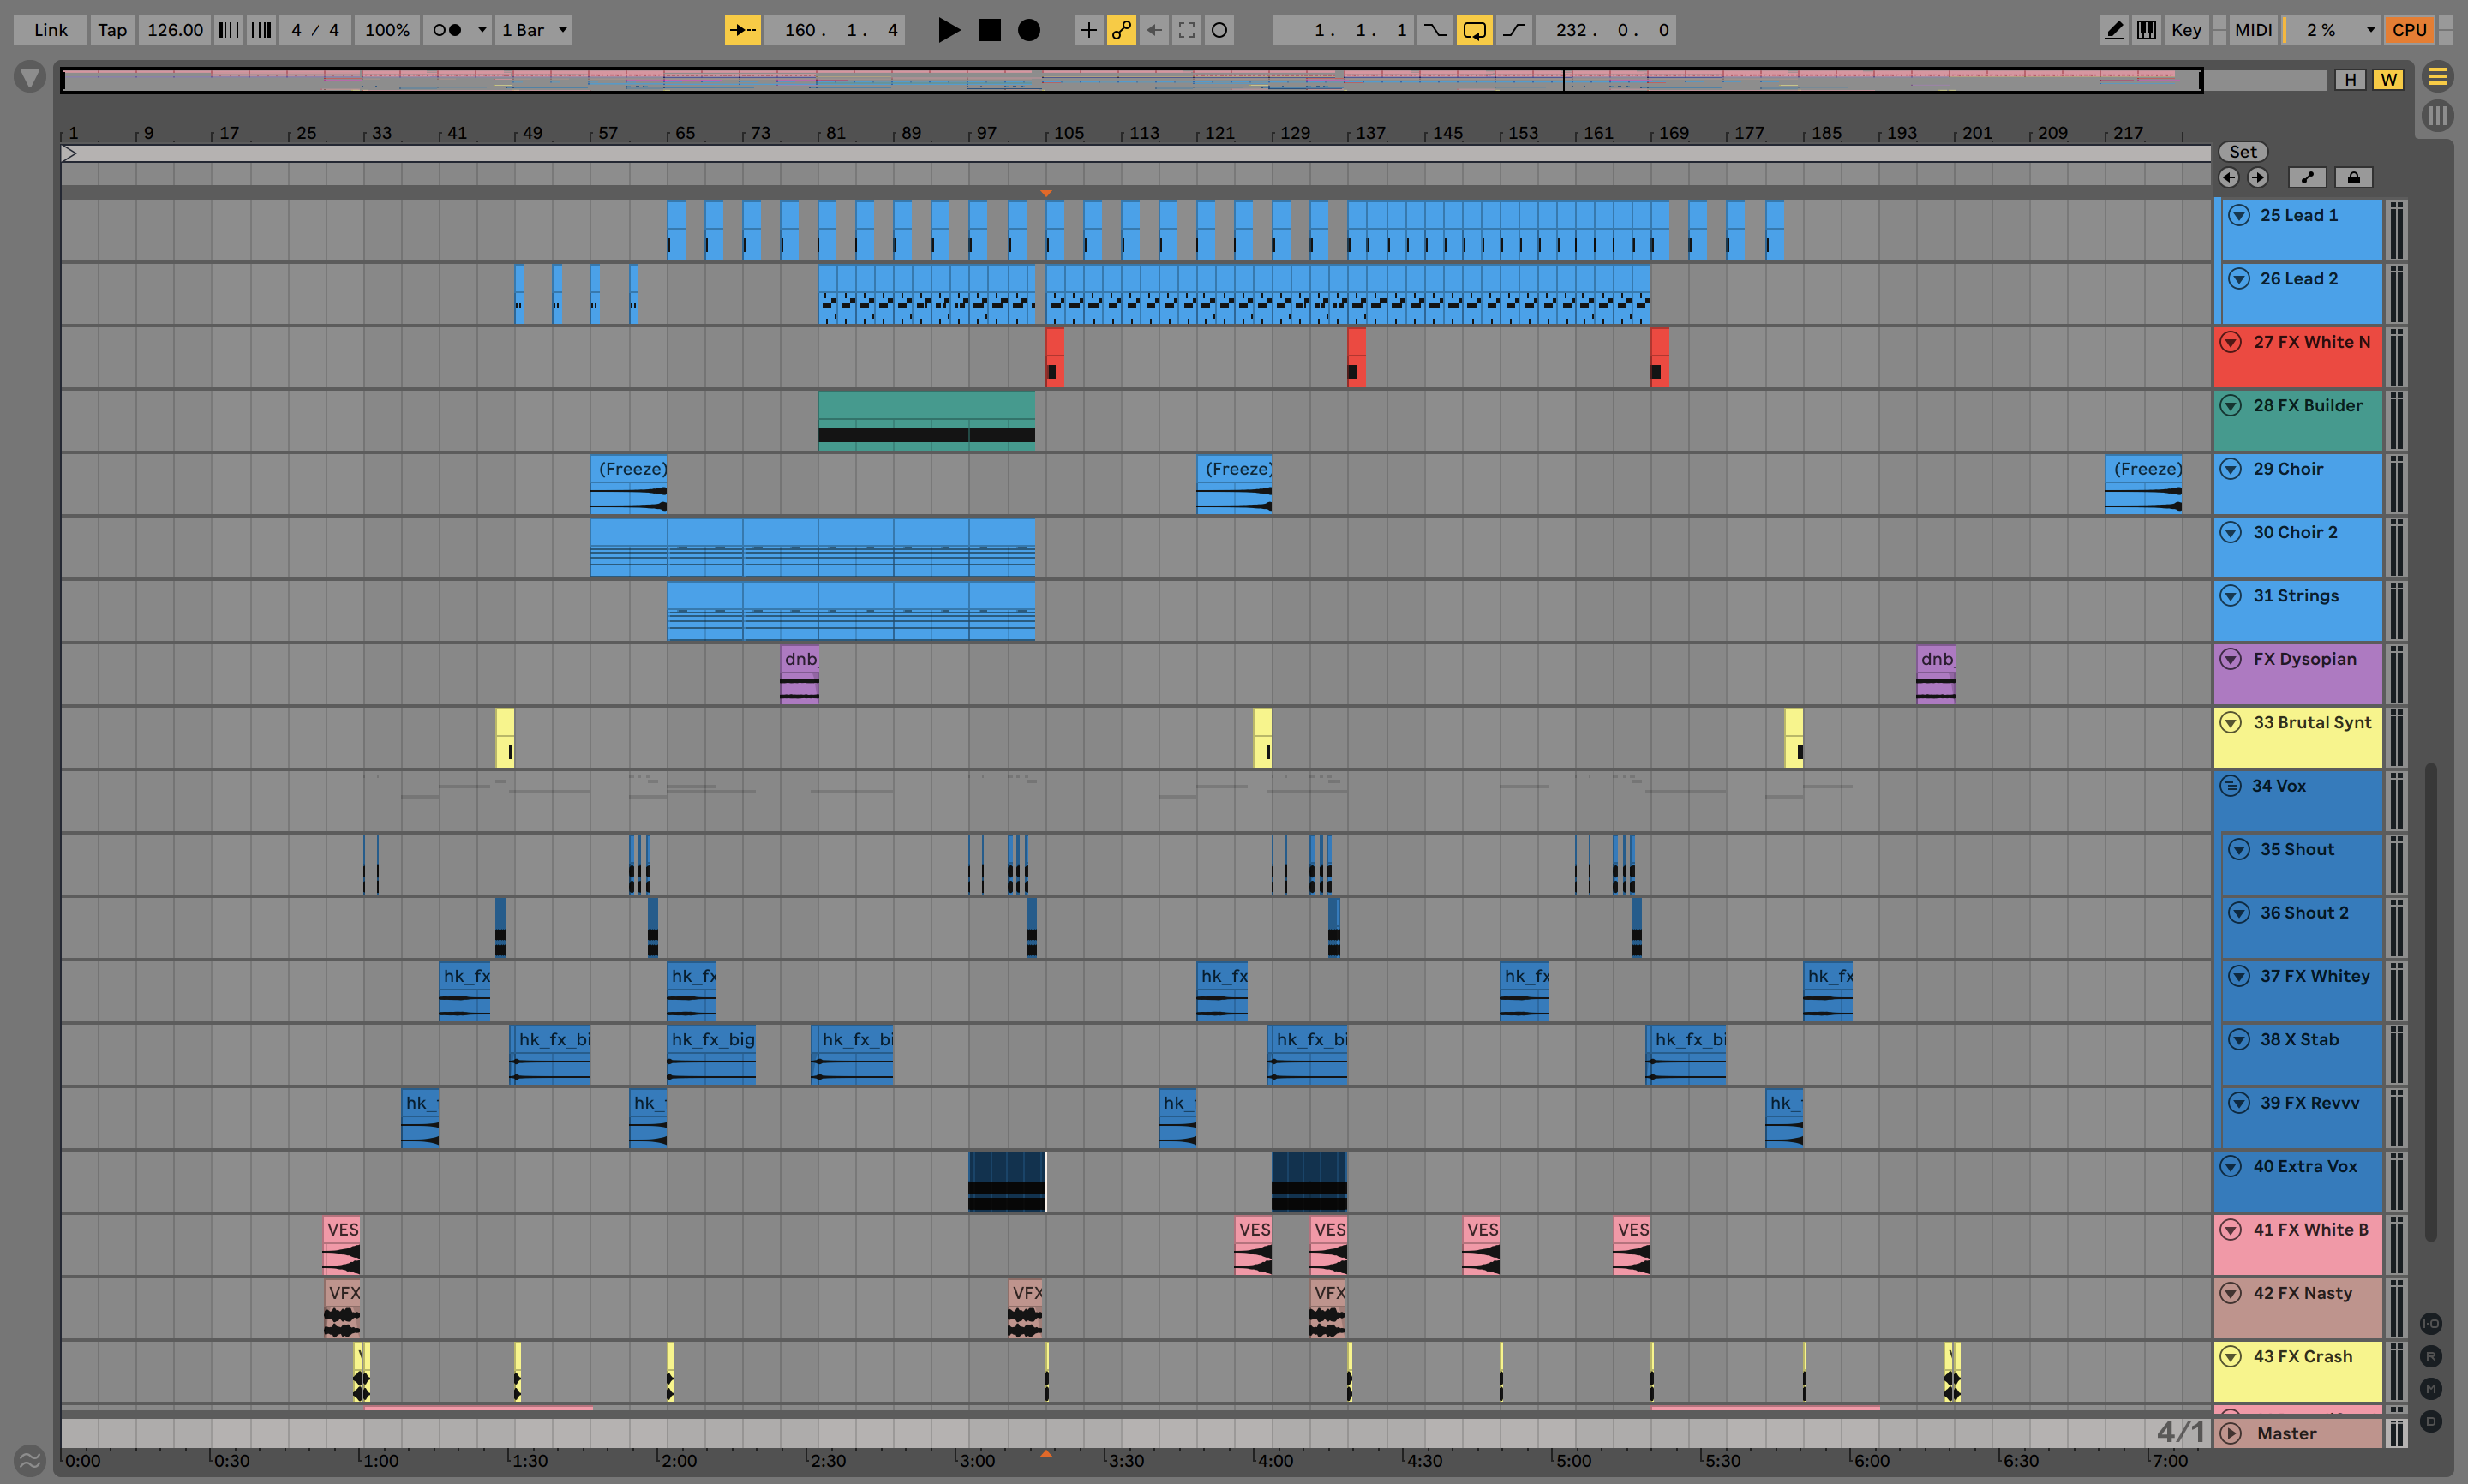Select the 4 / 4 time signature field
The image size is (2468, 1484).
click(x=314, y=30)
